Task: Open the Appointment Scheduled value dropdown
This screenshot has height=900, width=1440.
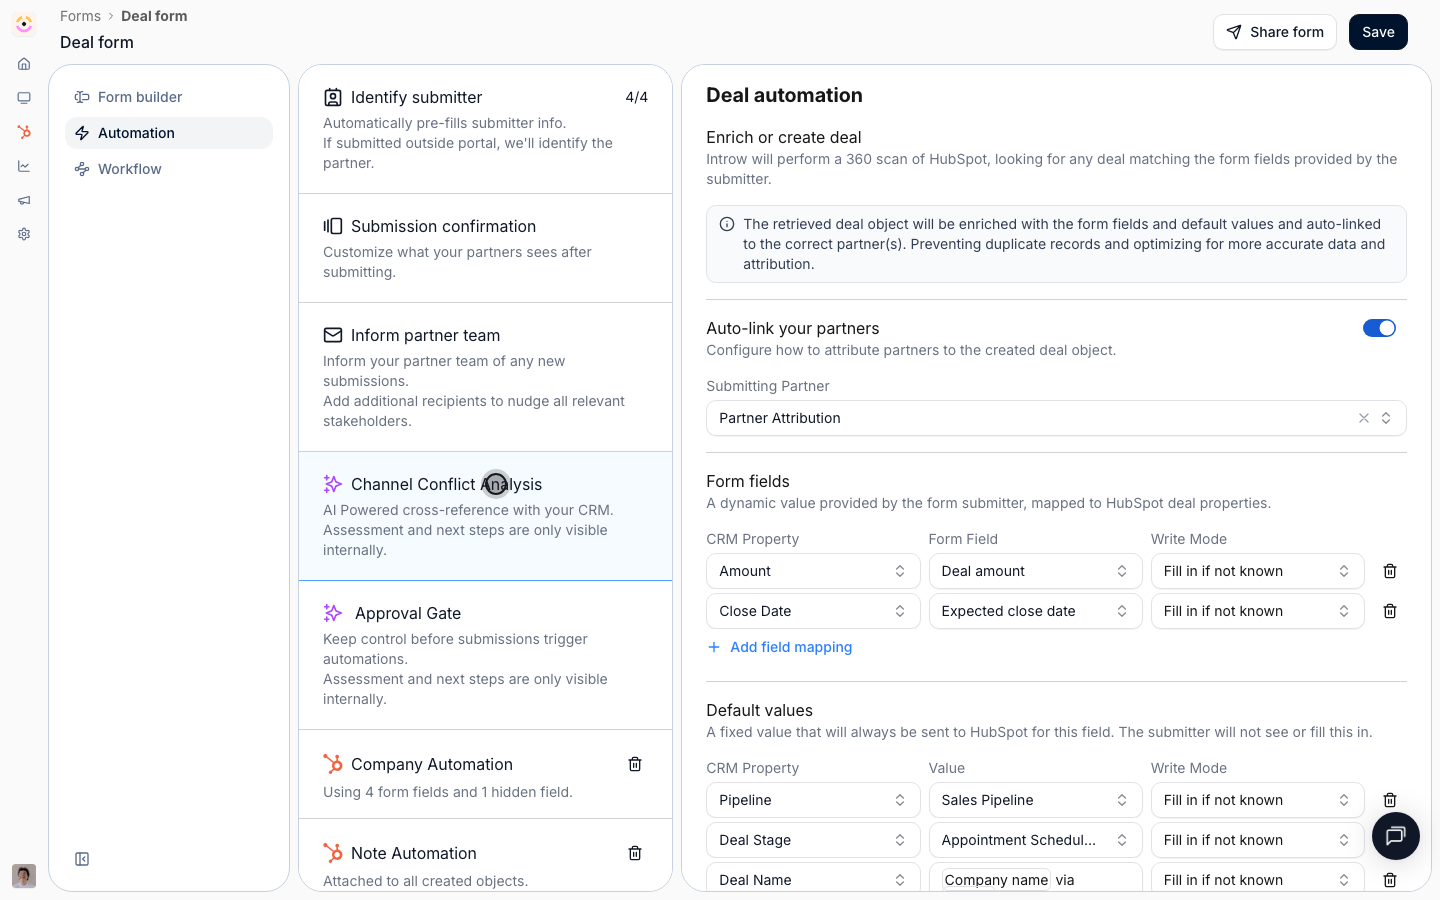Action: pyautogui.click(x=1035, y=840)
